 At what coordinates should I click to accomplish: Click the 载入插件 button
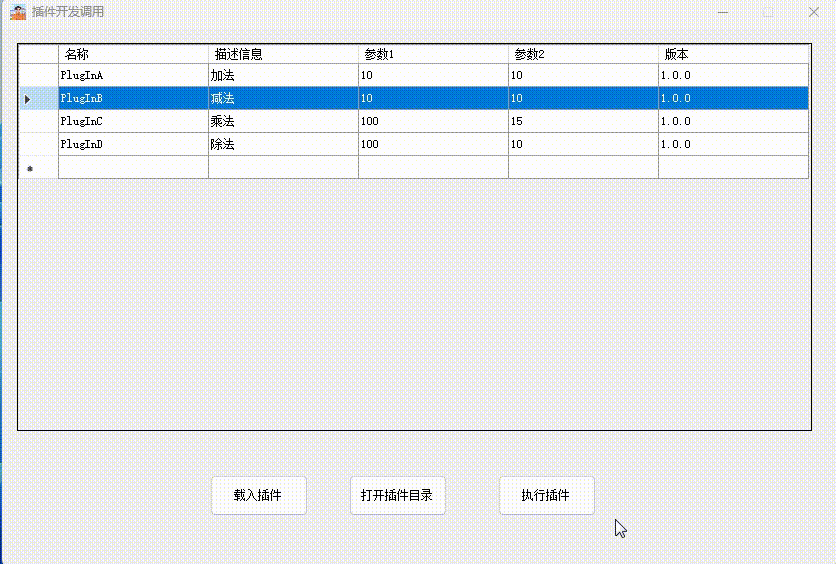click(258, 495)
